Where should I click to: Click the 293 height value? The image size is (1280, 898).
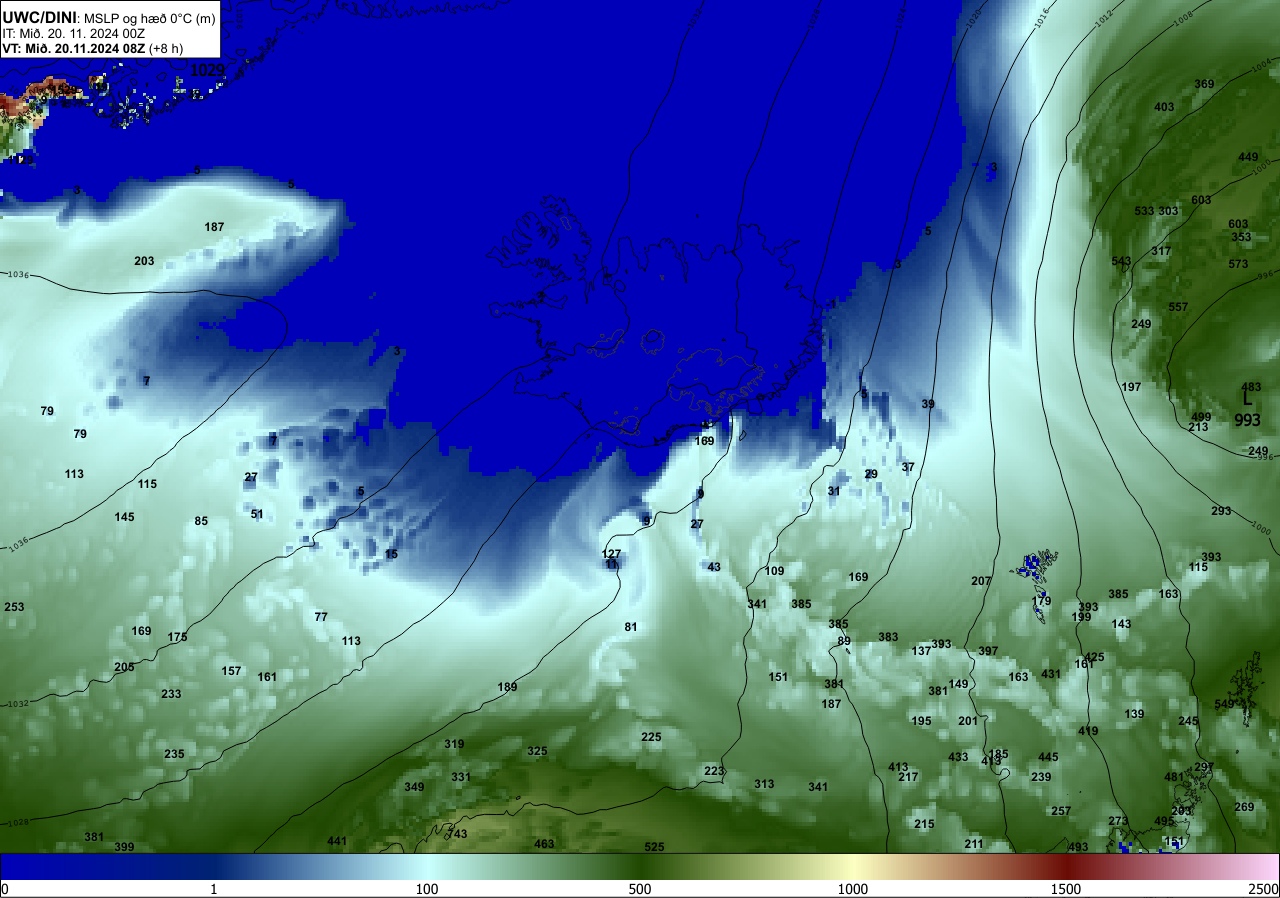1221,511
